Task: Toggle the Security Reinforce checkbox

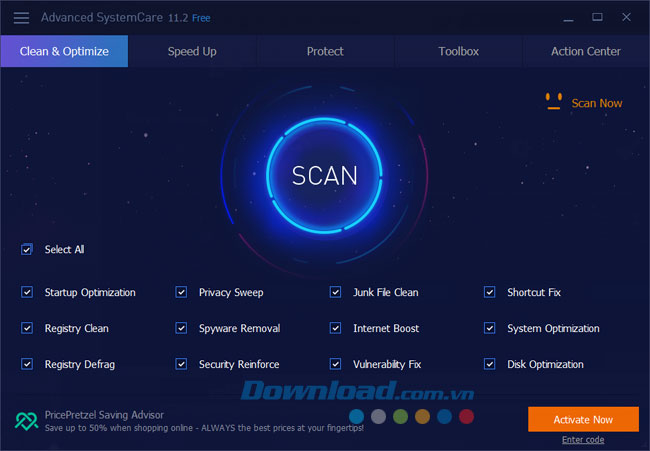Action: pyautogui.click(x=181, y=364)
